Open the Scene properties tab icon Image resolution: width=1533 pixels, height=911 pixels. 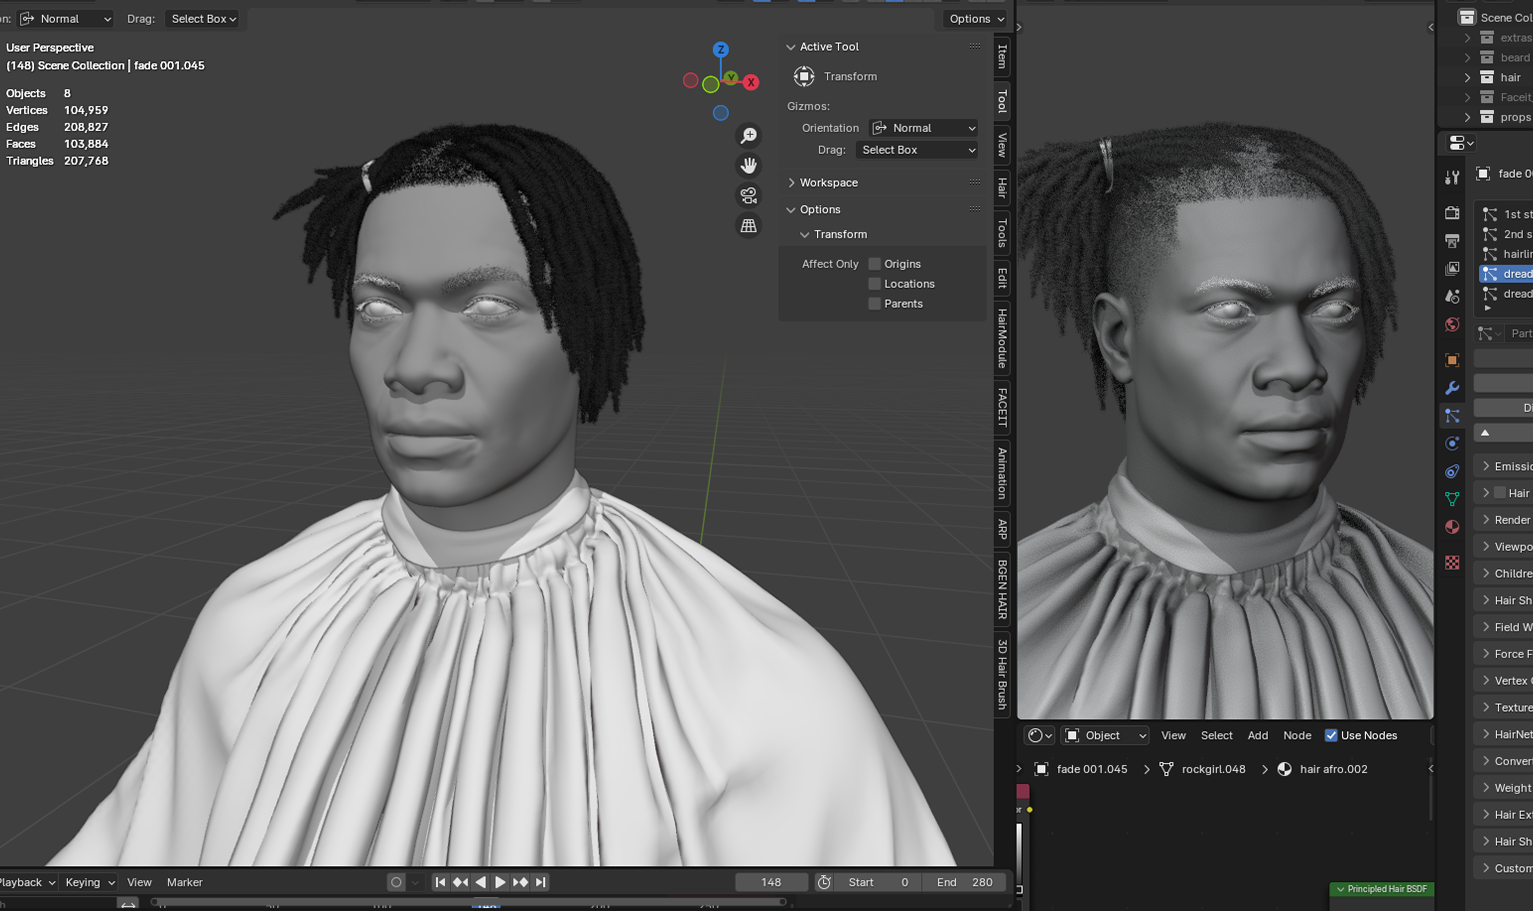pyautogui.click(x=1452, y=297)
